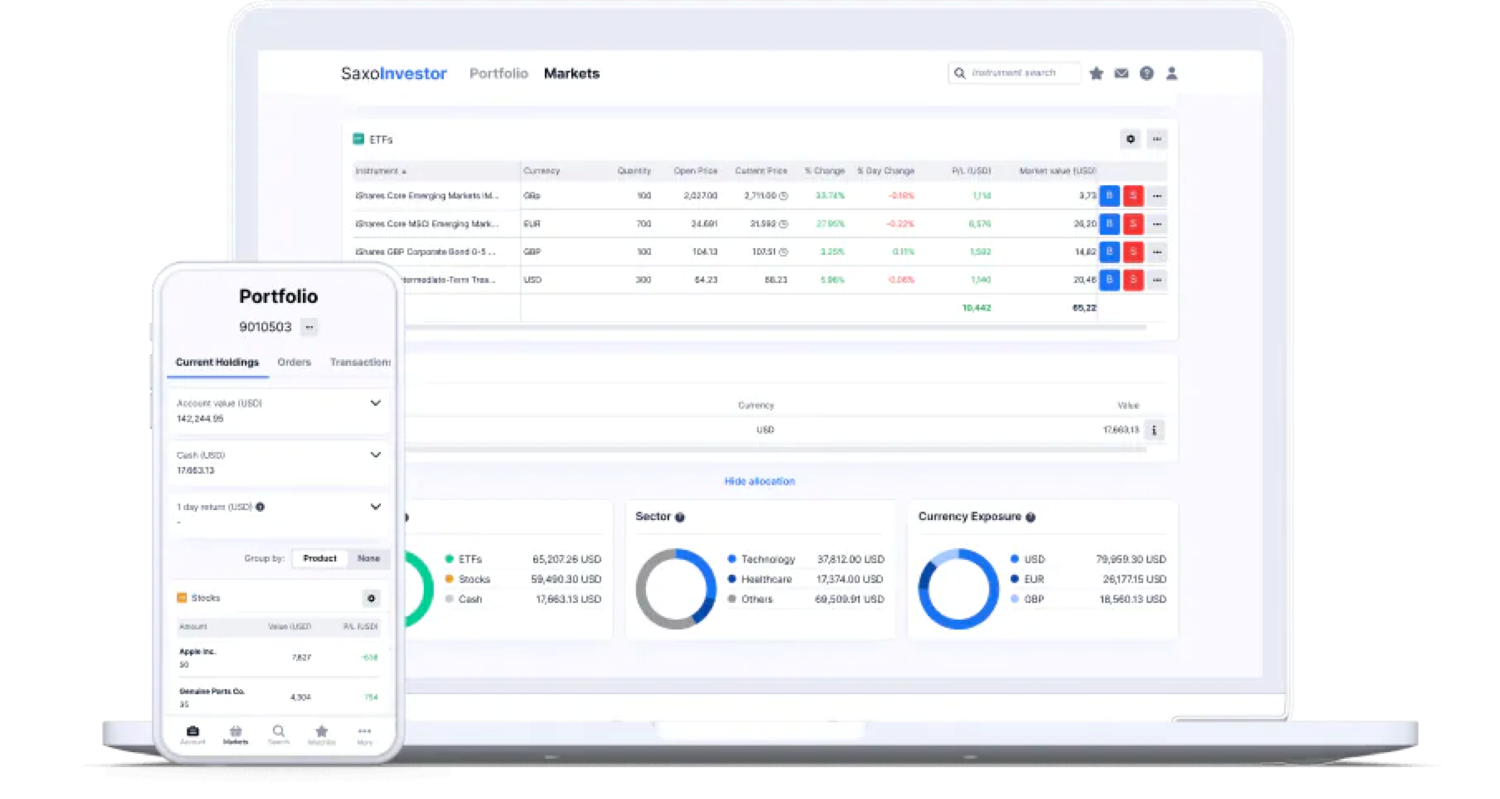Set Group by to Product on phone
Image resolution: width=1500 pixels, height=799 pixels.
(320, 558)
